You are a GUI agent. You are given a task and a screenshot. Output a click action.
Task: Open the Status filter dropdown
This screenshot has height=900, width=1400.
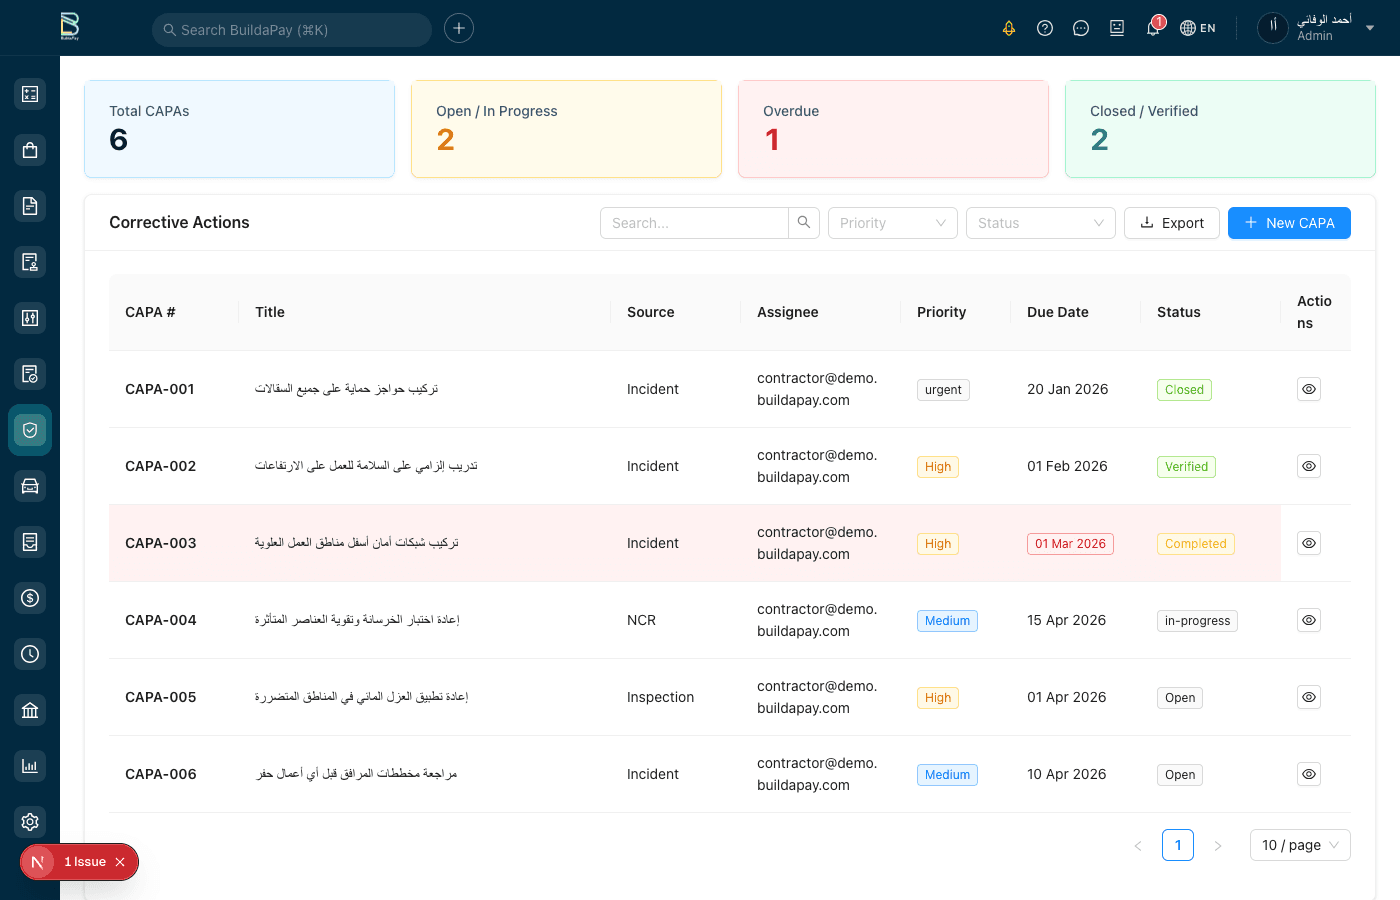pyautogui.click(x=1040, y=223)
